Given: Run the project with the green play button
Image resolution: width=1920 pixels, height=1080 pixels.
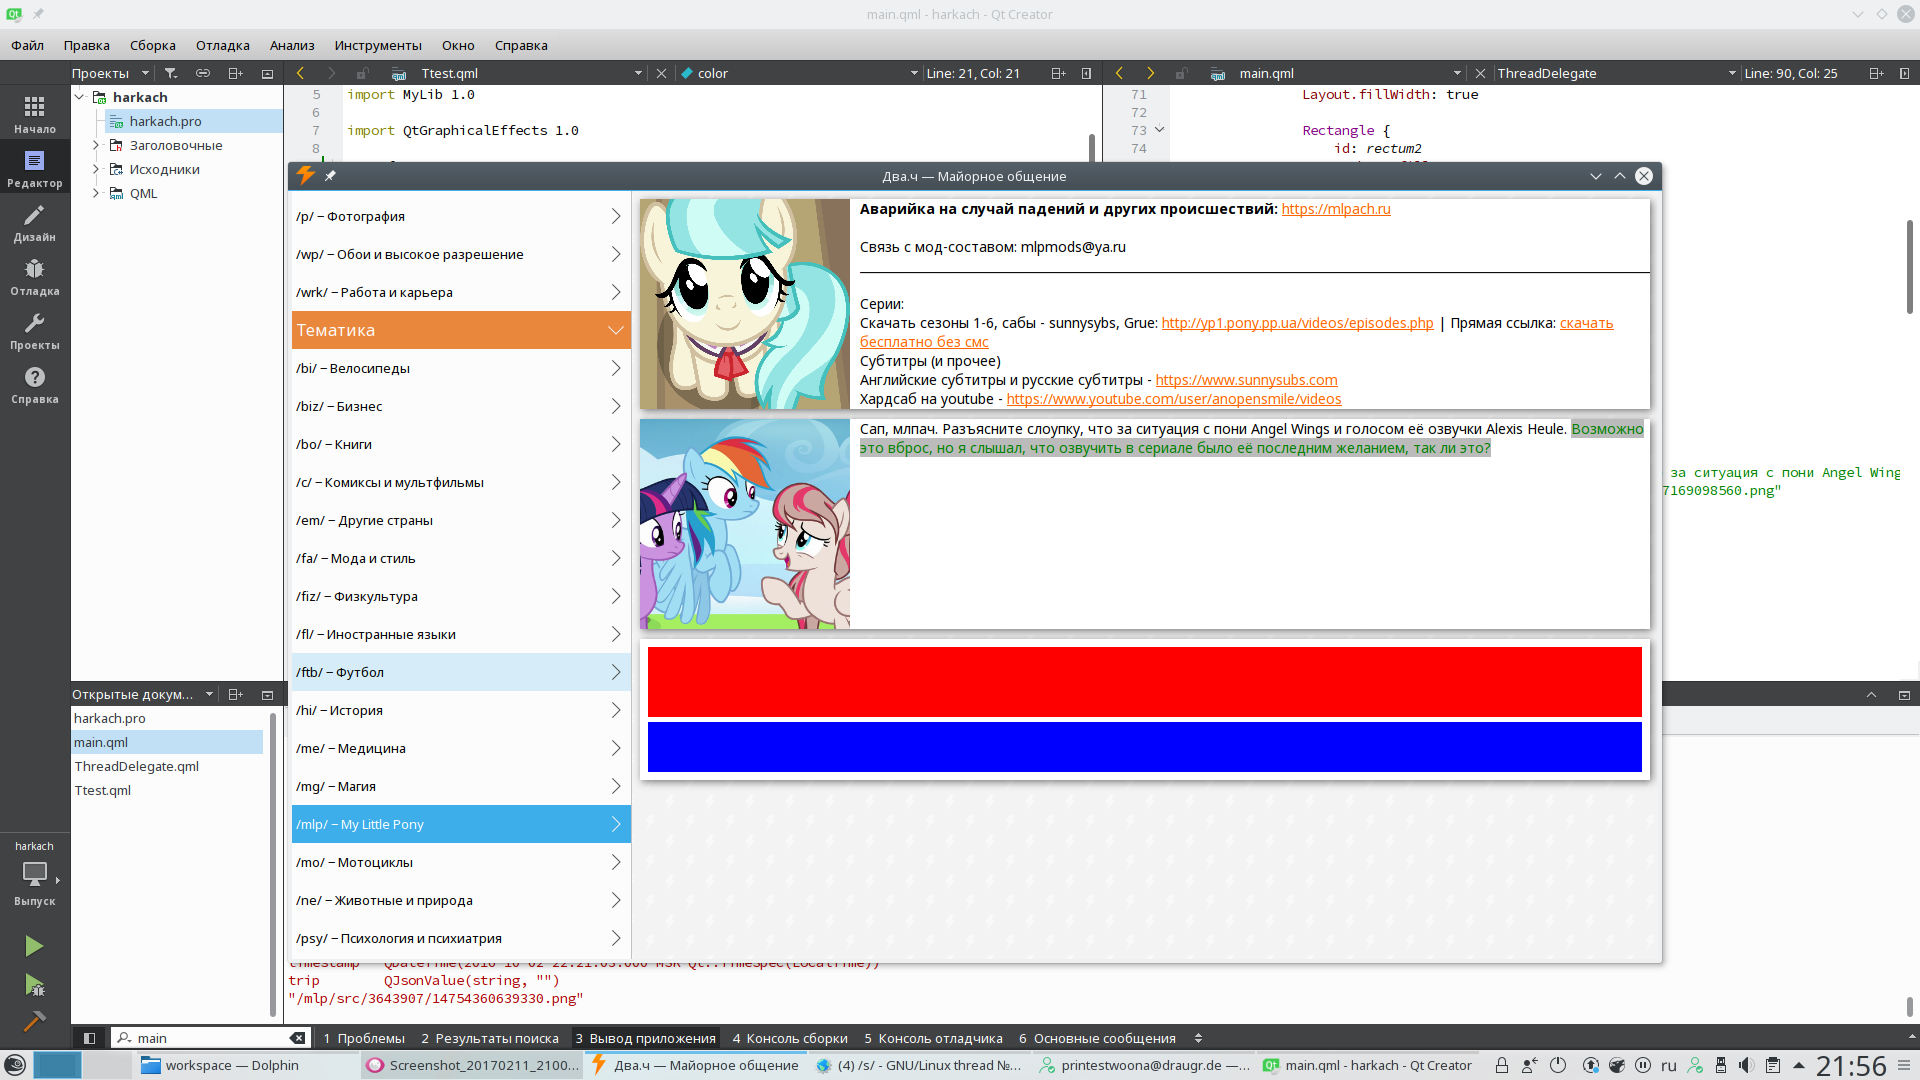Looking at the screenshot, I should click(x=34, y=946).
